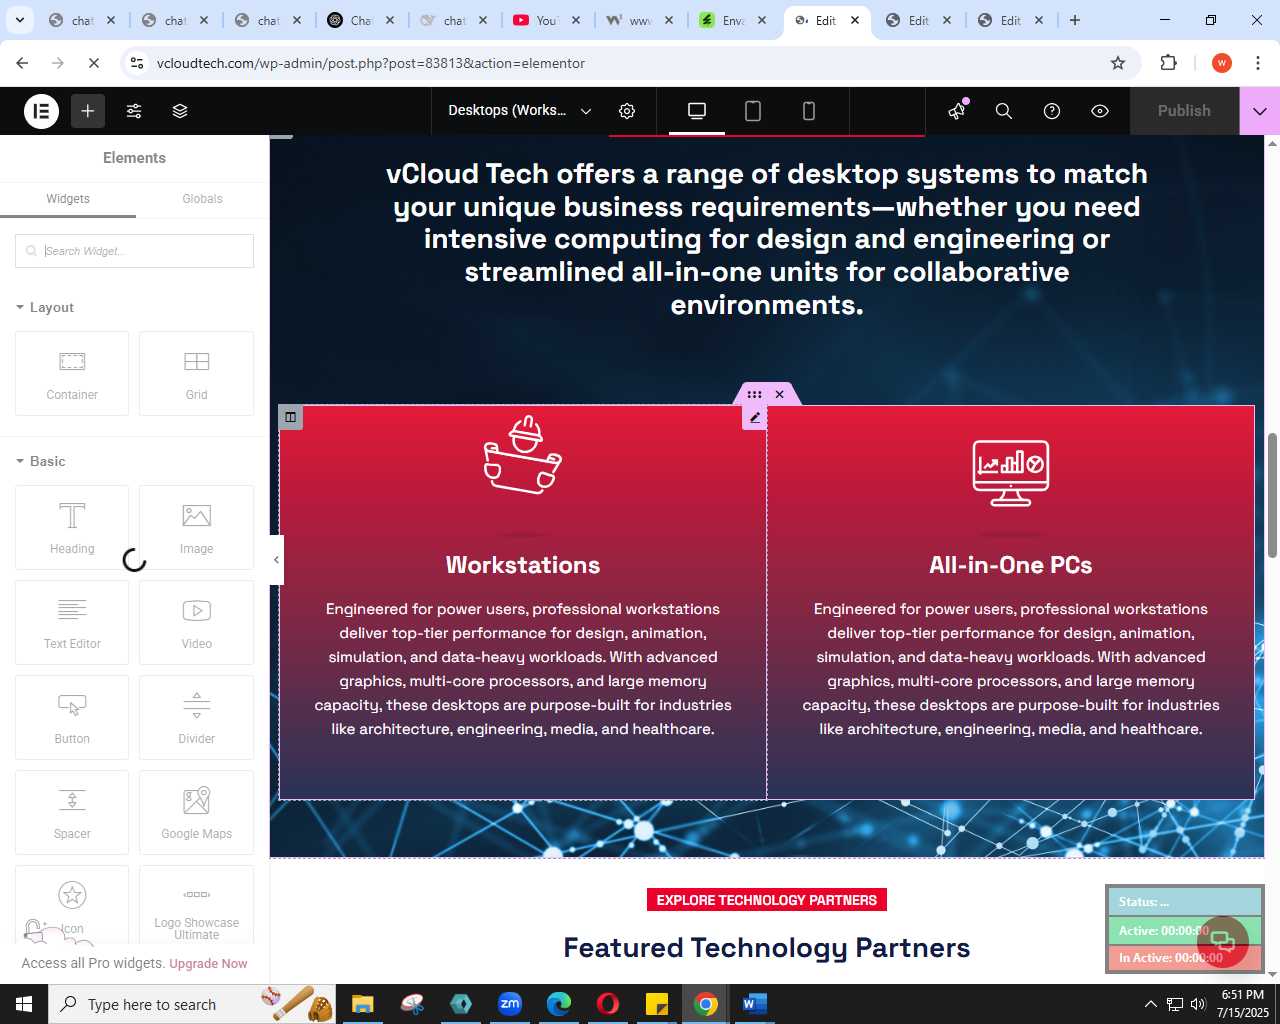Screen dimensions: 1280x1024
Task: Collapse the Layout section
Action: [45, 307]
